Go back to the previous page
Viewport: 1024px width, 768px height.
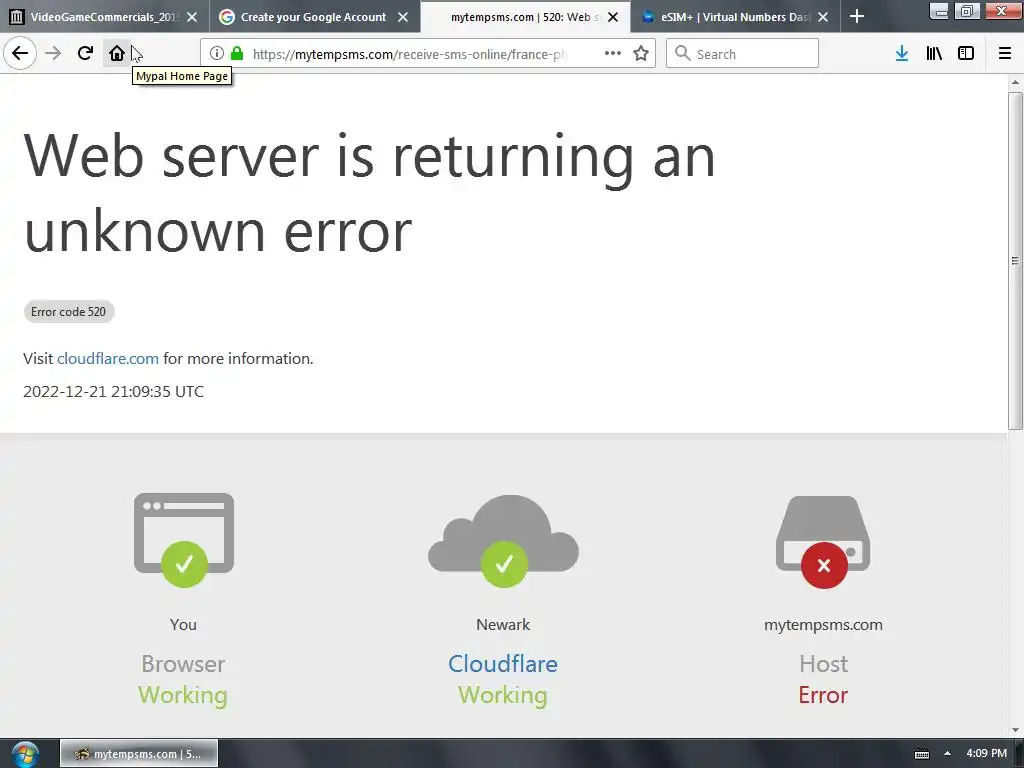click(20, 53)
